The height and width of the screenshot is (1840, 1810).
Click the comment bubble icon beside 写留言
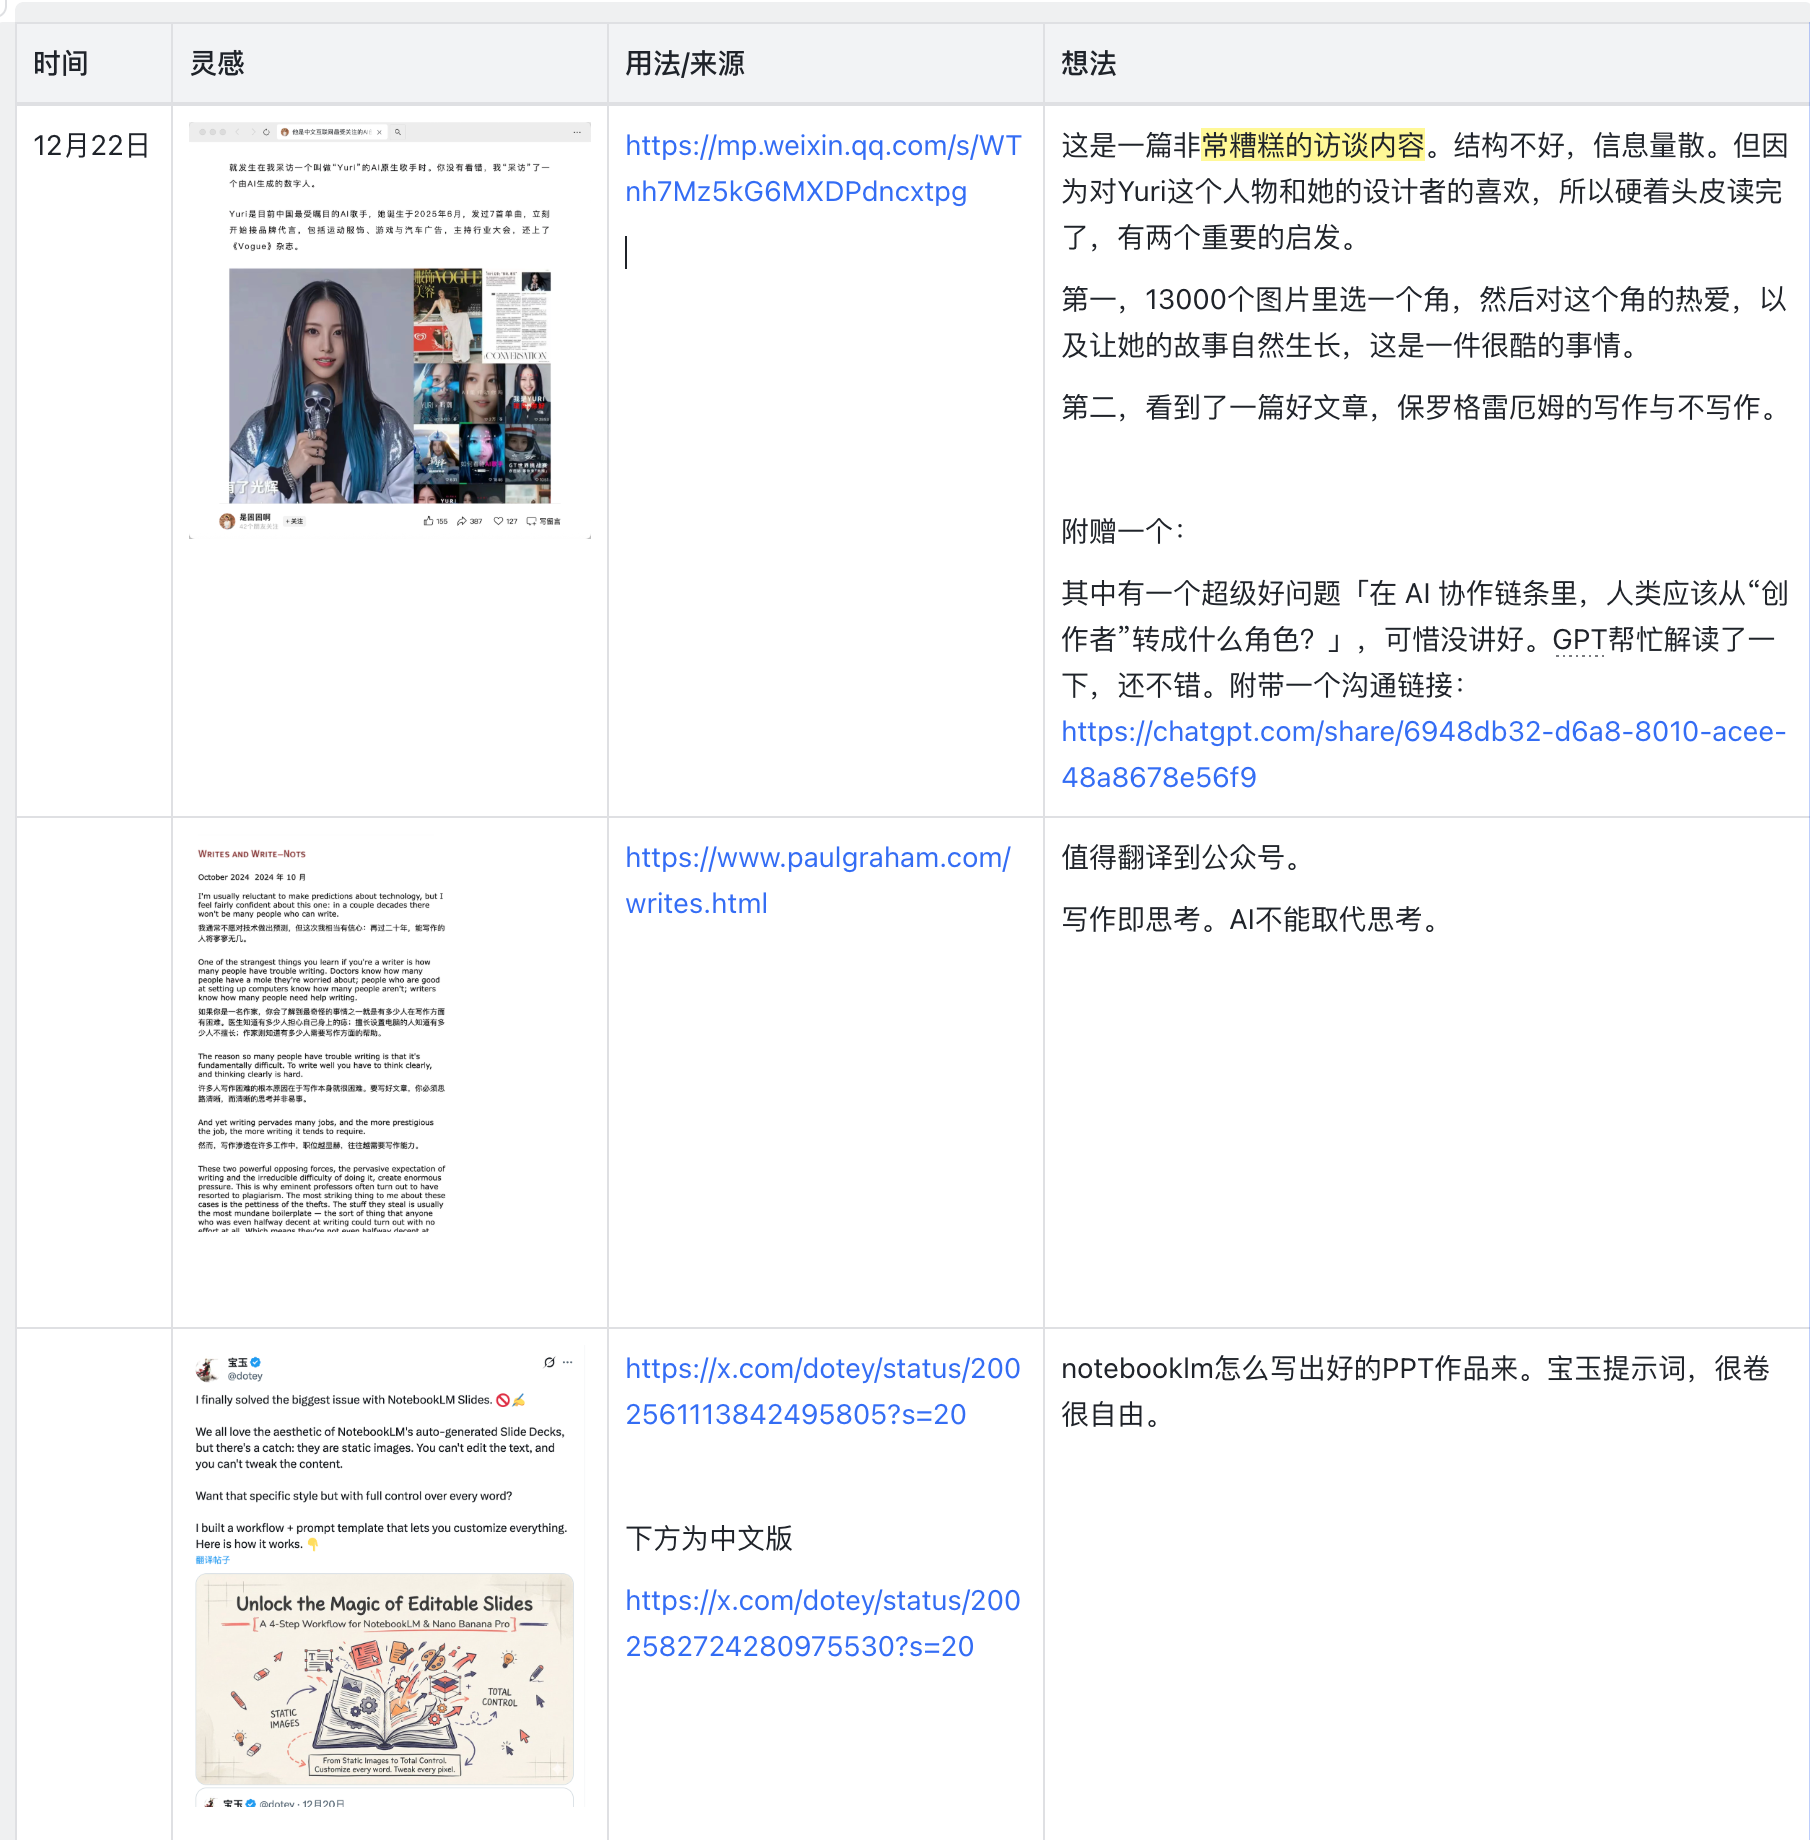(x=532, y=521)
